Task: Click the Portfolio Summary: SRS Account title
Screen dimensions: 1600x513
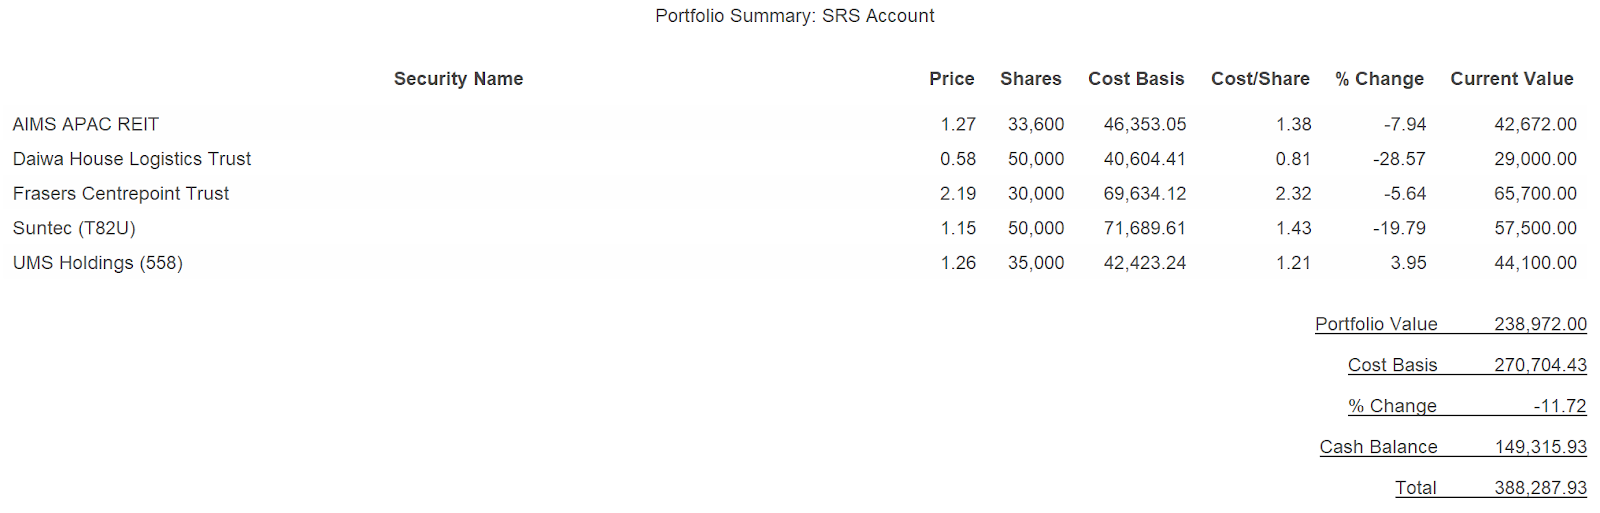Action: click(x=795, y=16)
